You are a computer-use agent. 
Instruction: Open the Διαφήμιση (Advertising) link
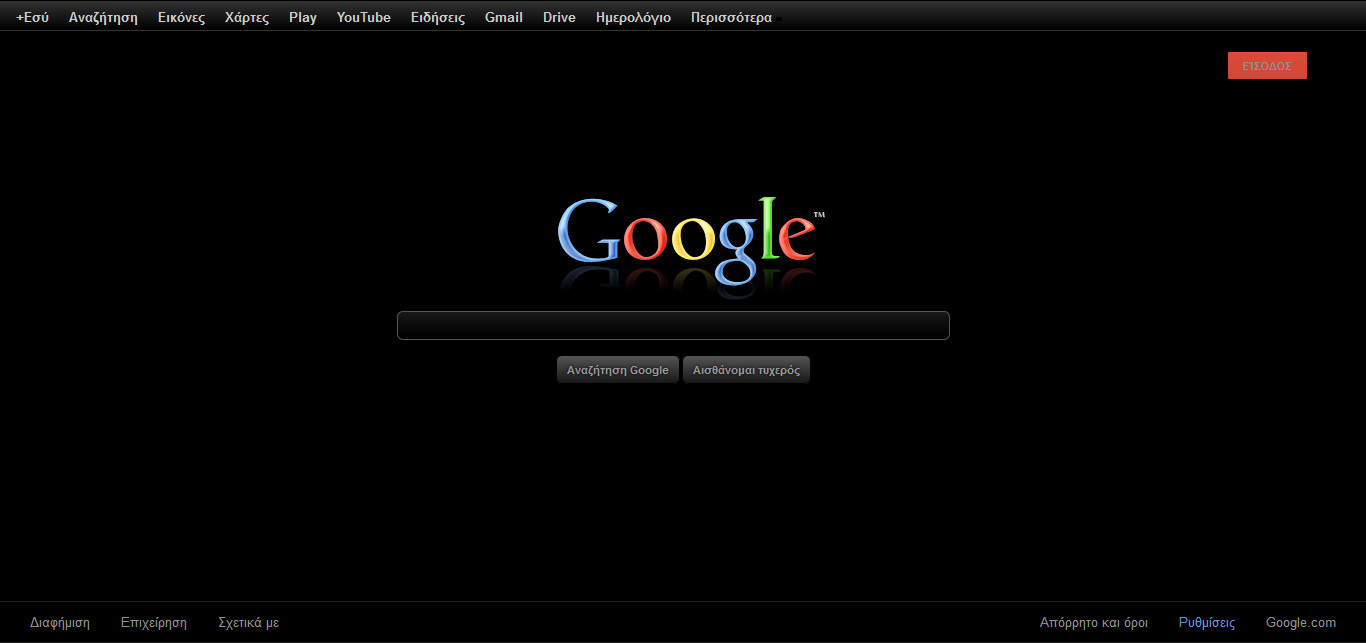(60, 621)
